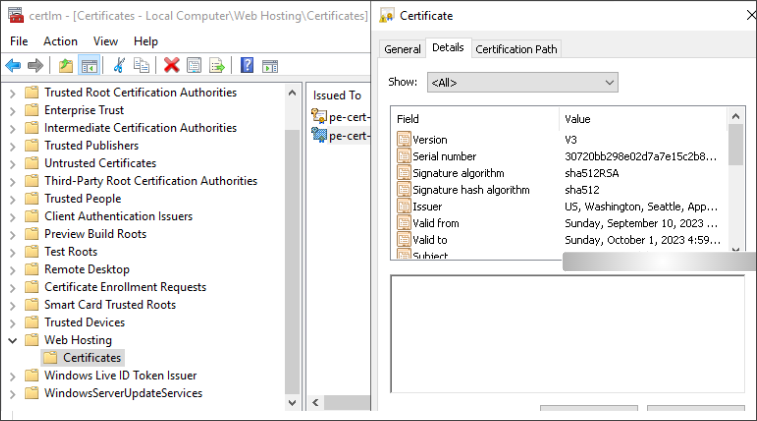Click certificate list scroll left arrow

(x=316, y=402)
